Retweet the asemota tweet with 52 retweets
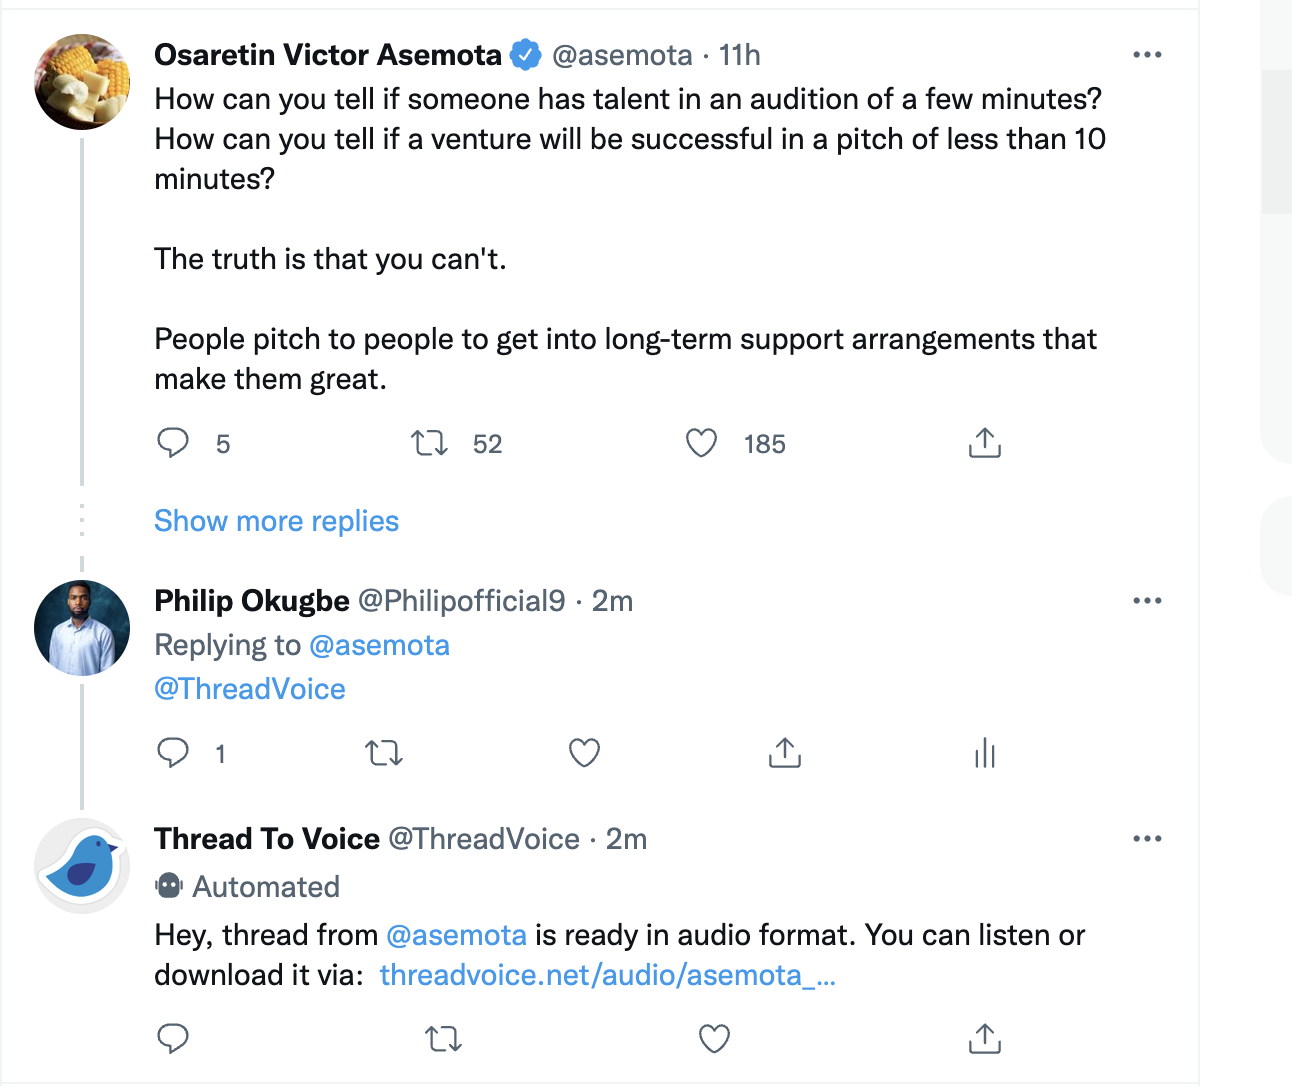The image size is (1292, 1086). point(430,443)
